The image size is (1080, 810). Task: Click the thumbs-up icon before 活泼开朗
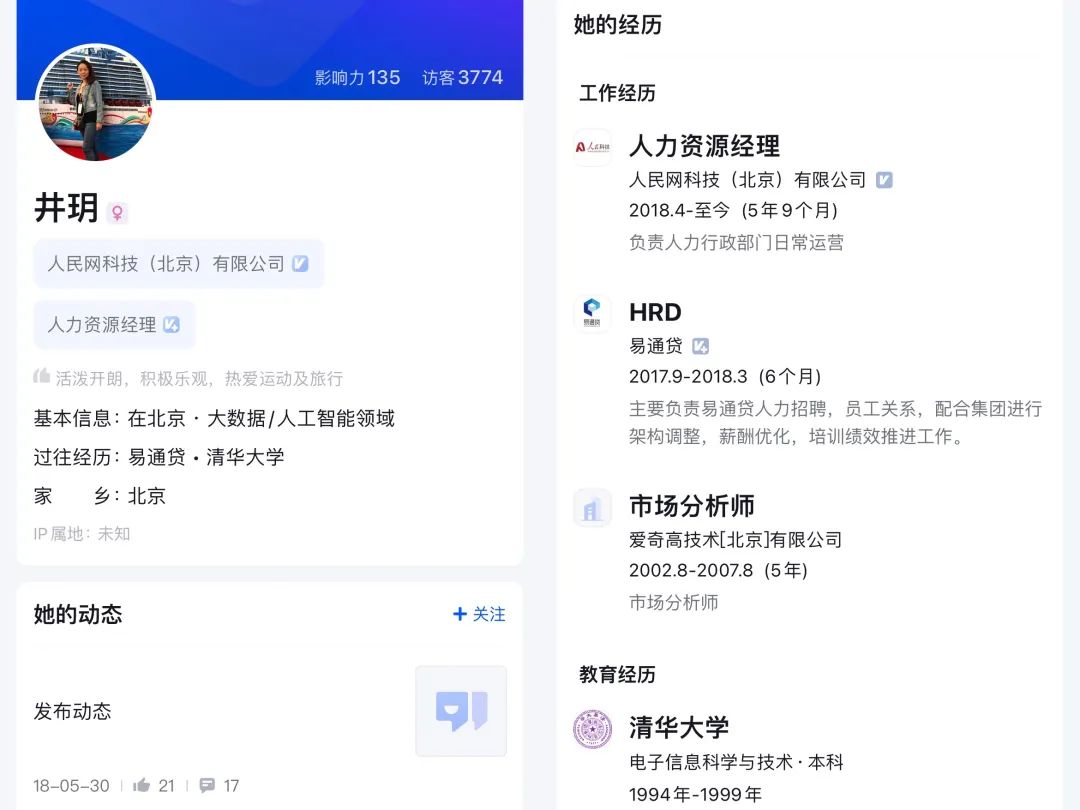pos(41,377)
